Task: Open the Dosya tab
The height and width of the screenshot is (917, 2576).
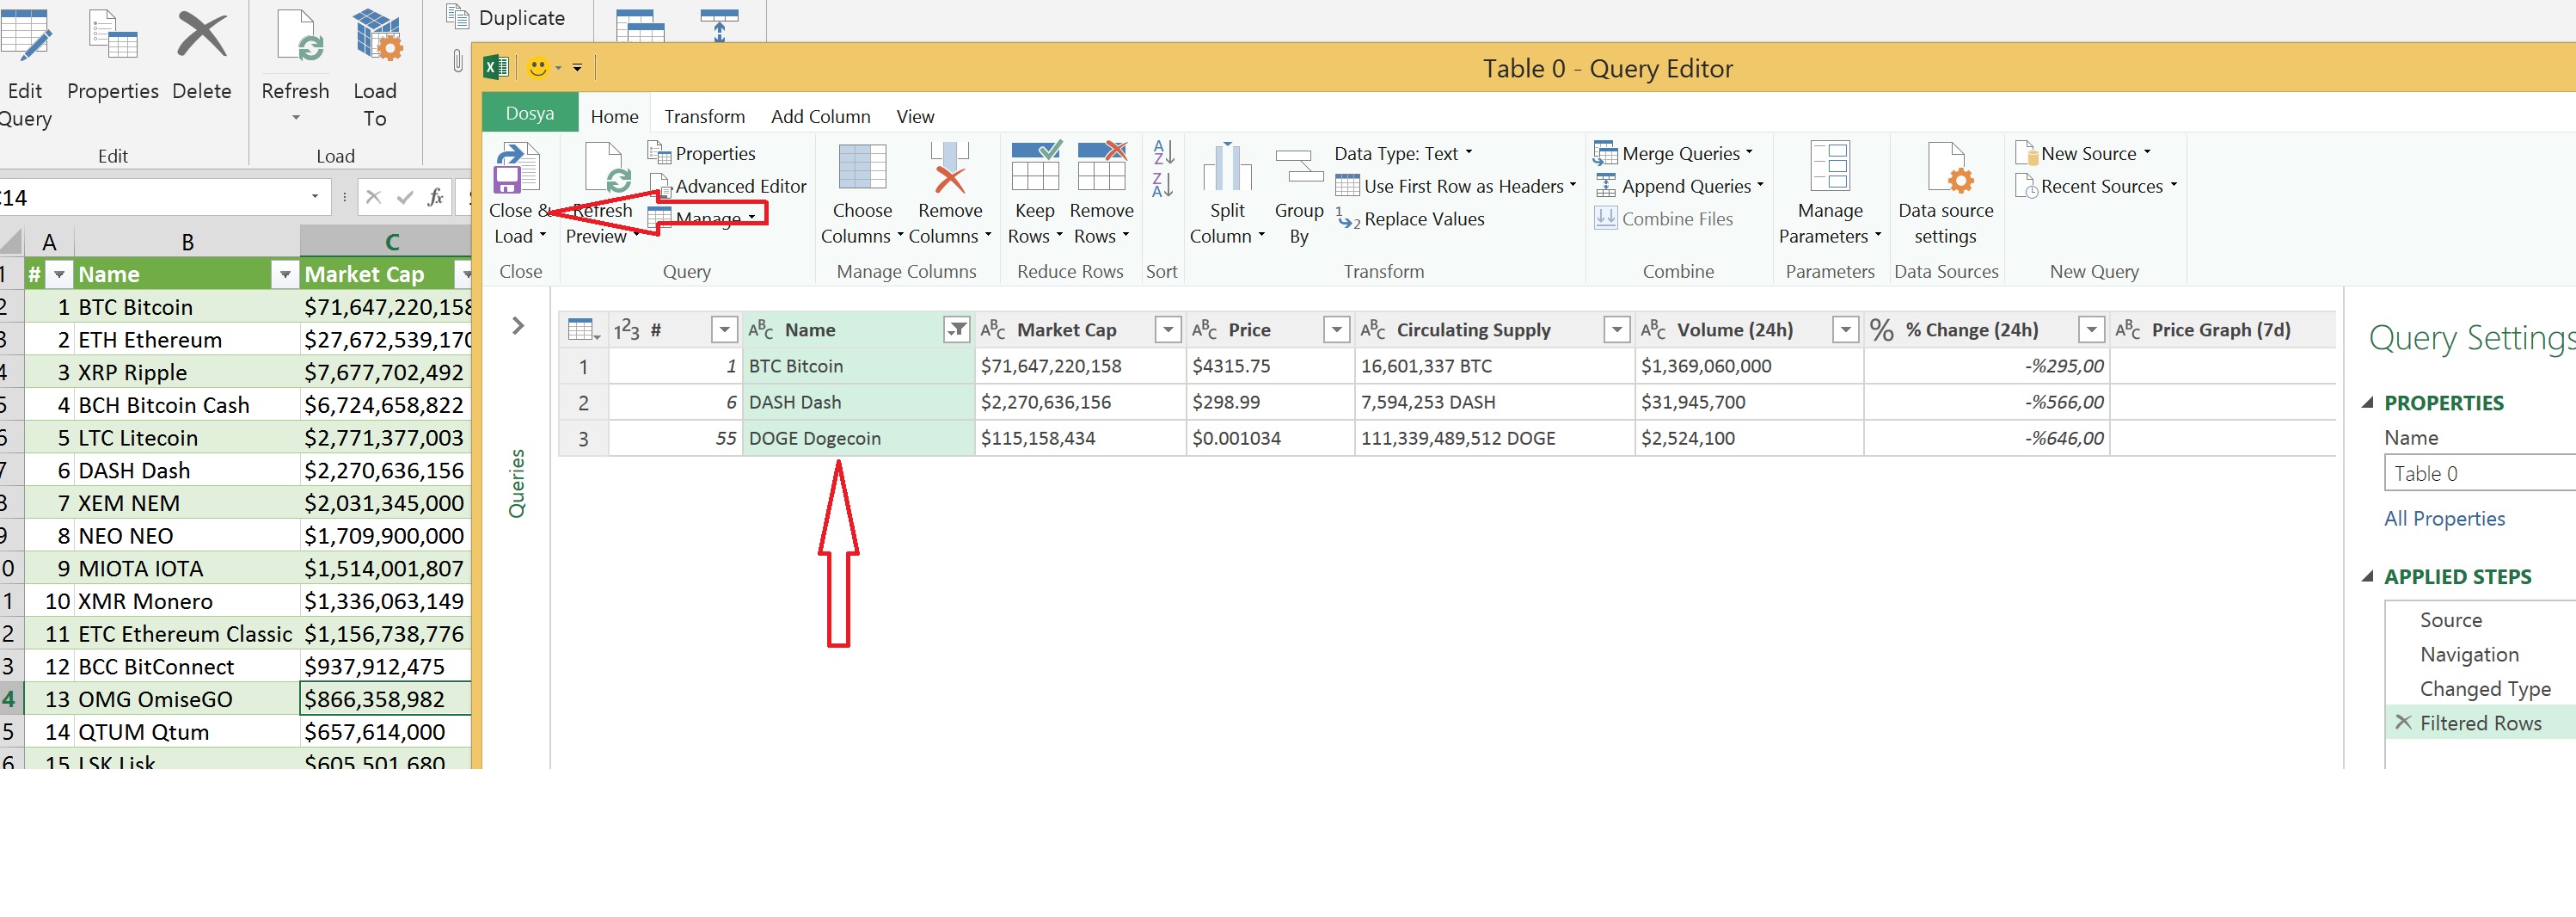Action: (x=530, y=113)
